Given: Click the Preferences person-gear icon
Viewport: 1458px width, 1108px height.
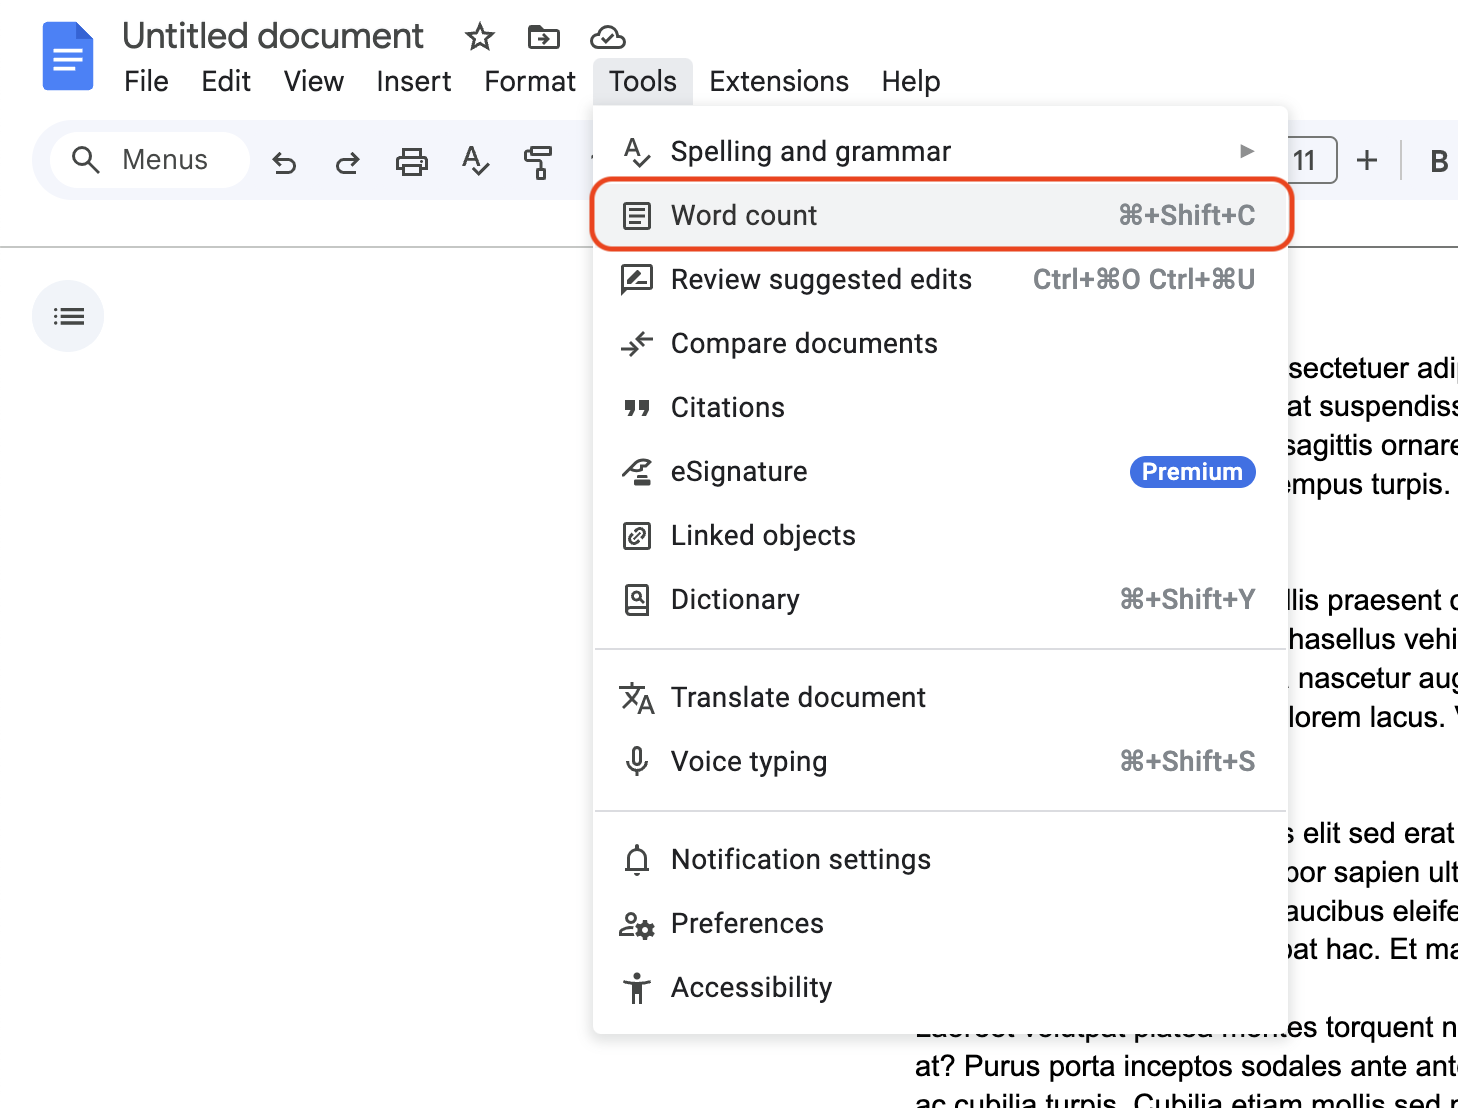Looking at the screenshot, I should pos(637,925).
